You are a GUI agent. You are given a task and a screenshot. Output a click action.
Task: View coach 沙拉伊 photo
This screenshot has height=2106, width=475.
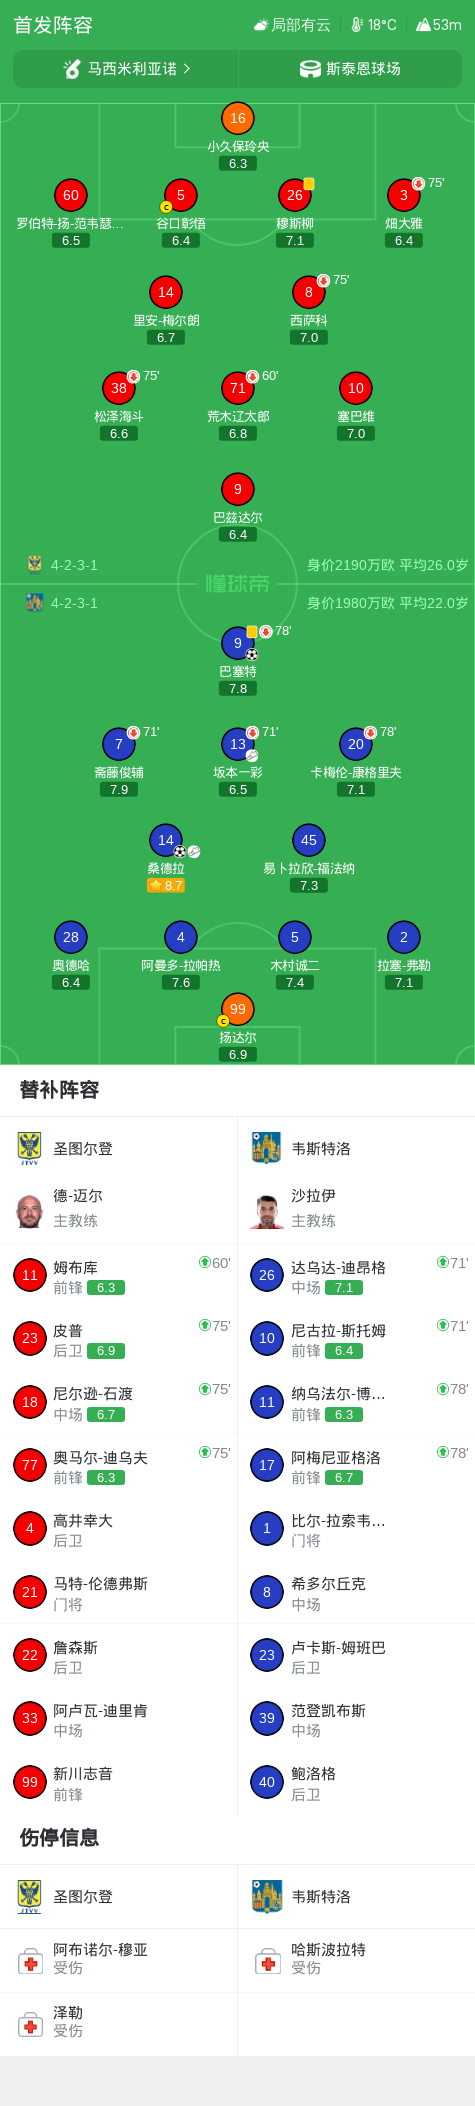point(267,1210)
